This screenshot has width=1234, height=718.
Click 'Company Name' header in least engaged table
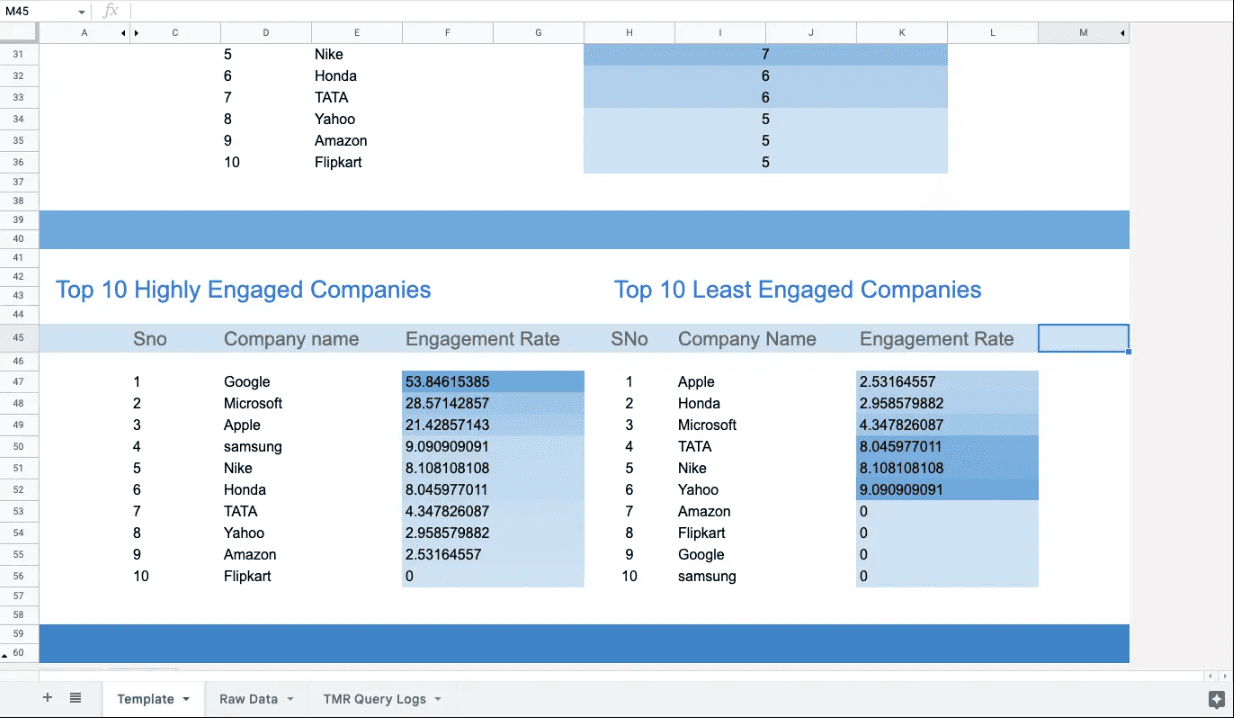pyautogui.click(x=747, y=339)
